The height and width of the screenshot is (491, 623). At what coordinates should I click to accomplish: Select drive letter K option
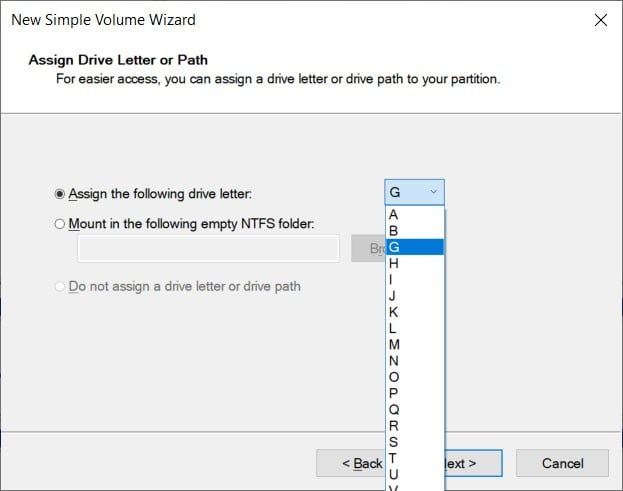[x=394, y=312]
